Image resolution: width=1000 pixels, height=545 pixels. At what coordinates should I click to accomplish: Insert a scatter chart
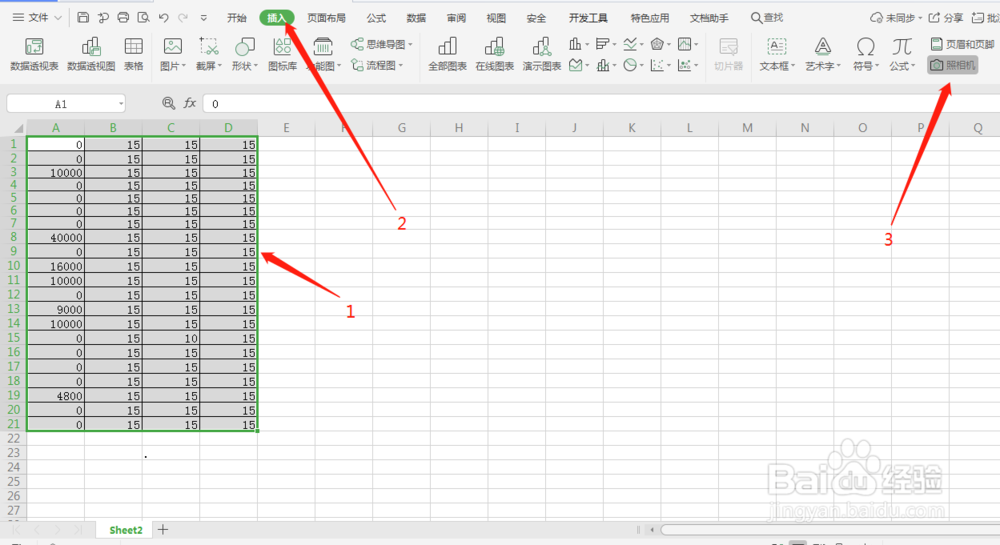click(657, 65)
